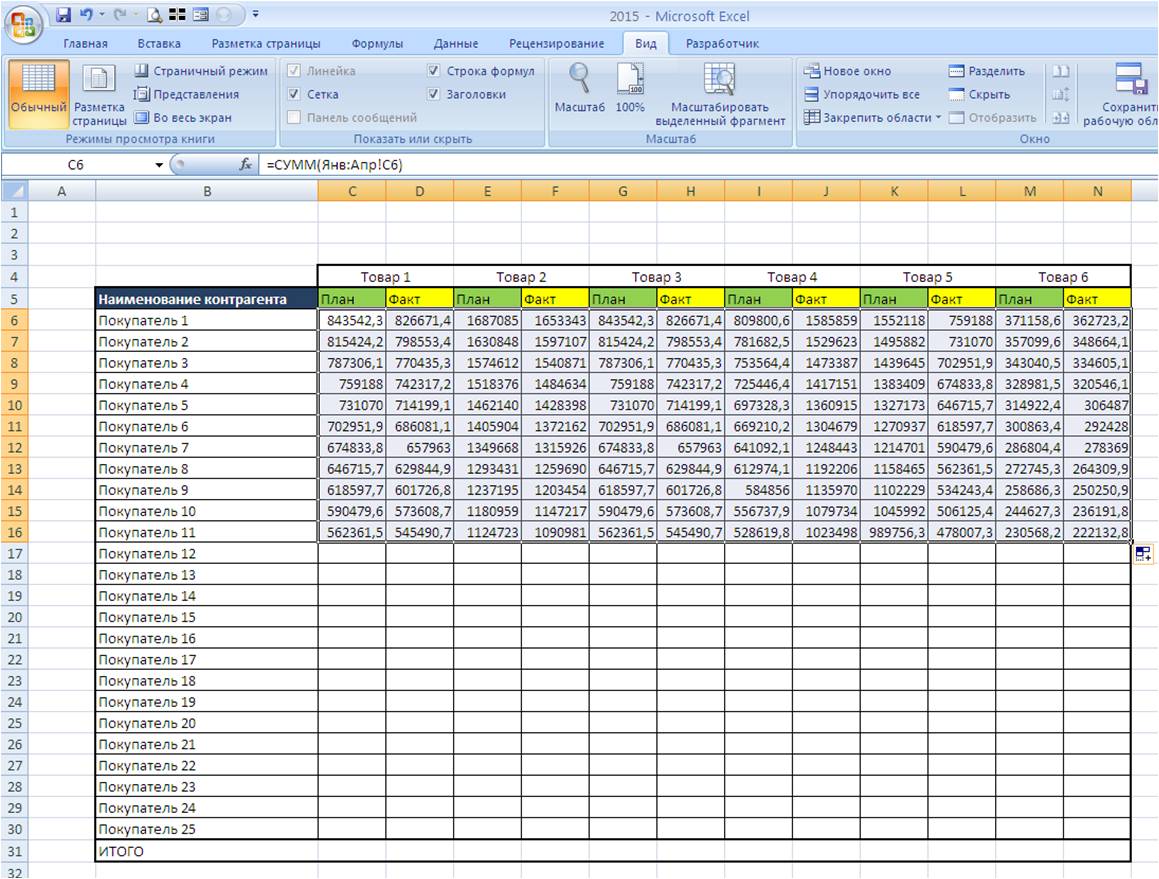Click the formula bar input field
The image size is (1159, 879).
700,165
